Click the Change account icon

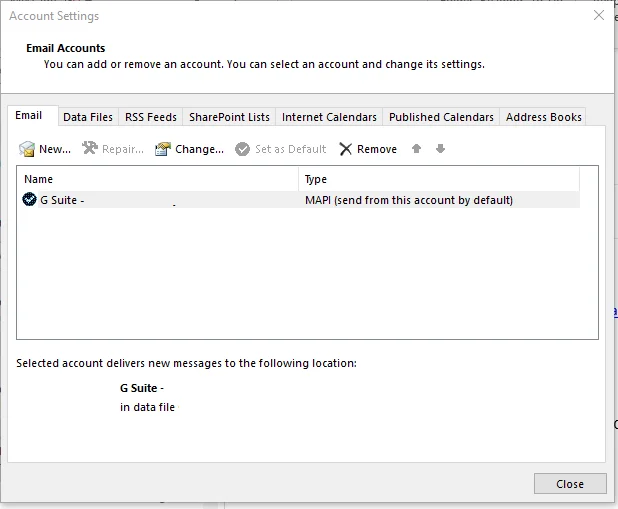pyautogui.click(x=163, y=149)
